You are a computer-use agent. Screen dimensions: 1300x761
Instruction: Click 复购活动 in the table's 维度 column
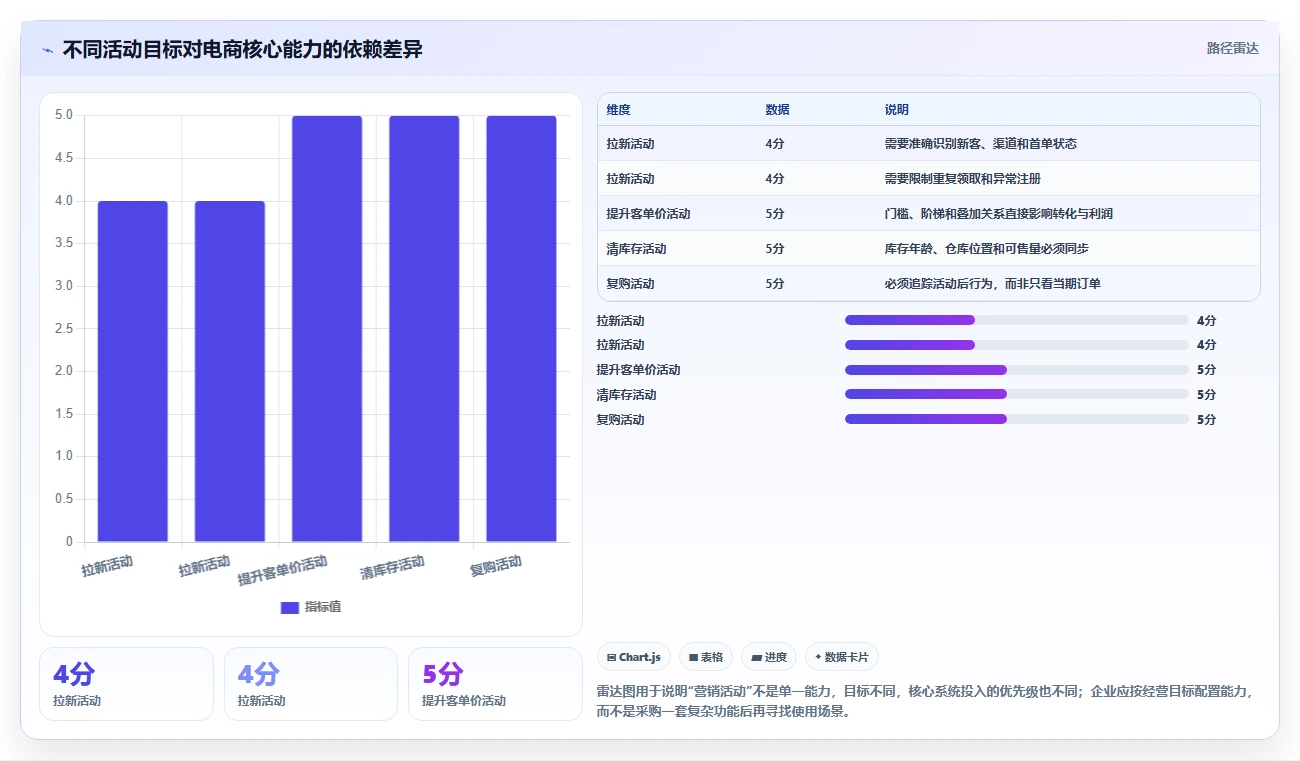click(x=630, y=284)
